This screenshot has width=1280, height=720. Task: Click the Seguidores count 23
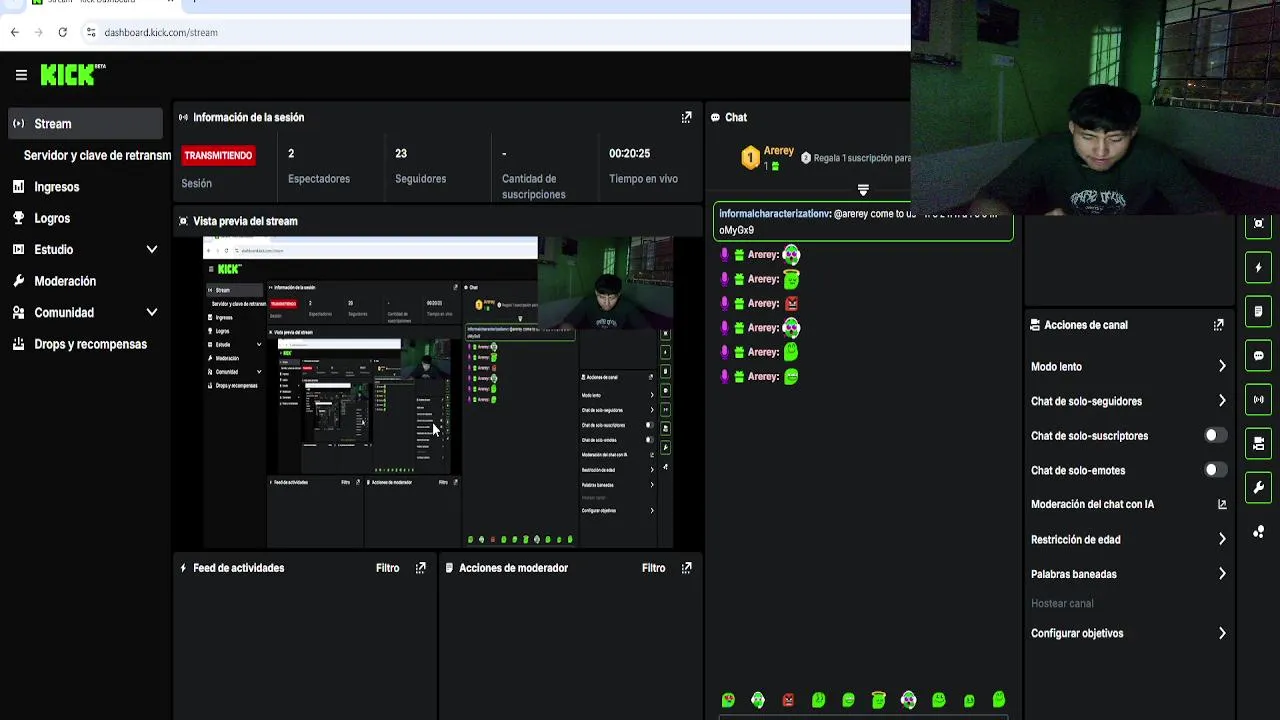(401, 153)
